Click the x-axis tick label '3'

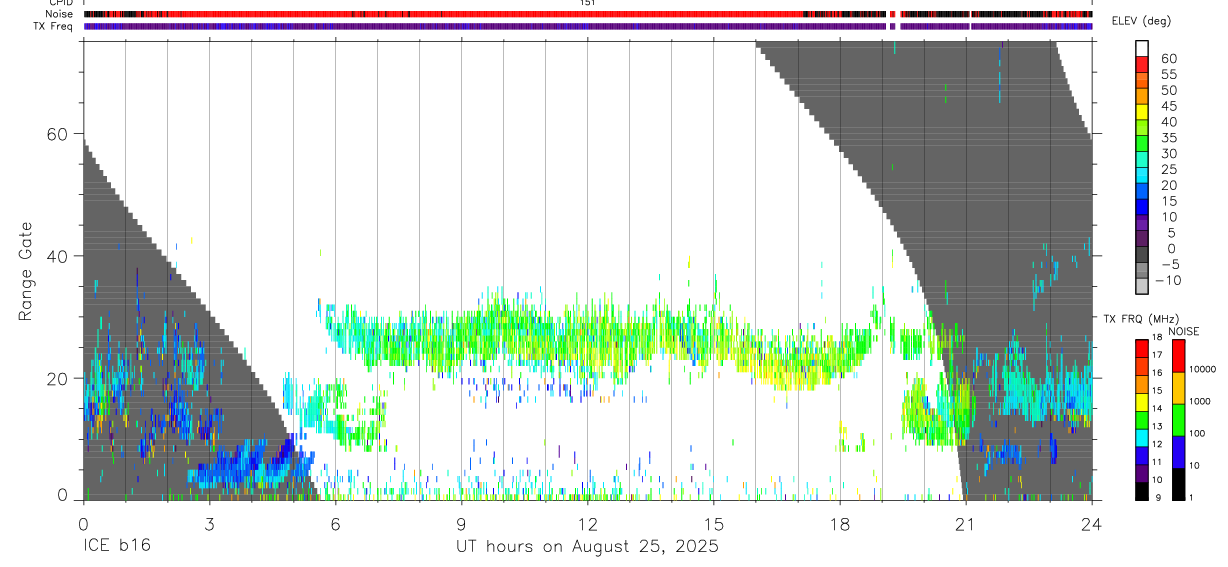pyautogui.click(x=209, y=523)
